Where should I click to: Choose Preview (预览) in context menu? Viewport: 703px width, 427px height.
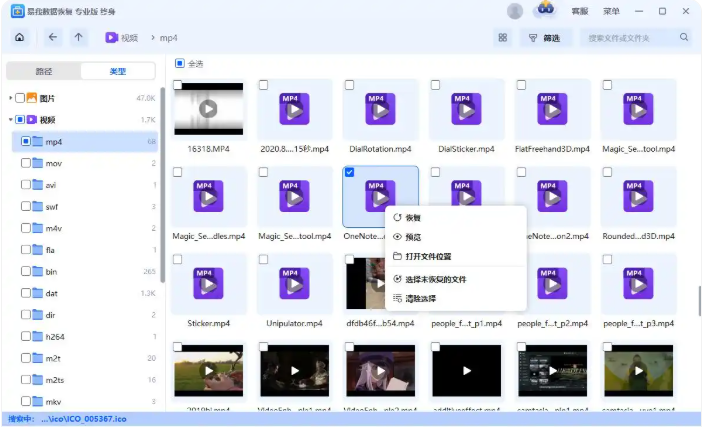click(456, 237)
